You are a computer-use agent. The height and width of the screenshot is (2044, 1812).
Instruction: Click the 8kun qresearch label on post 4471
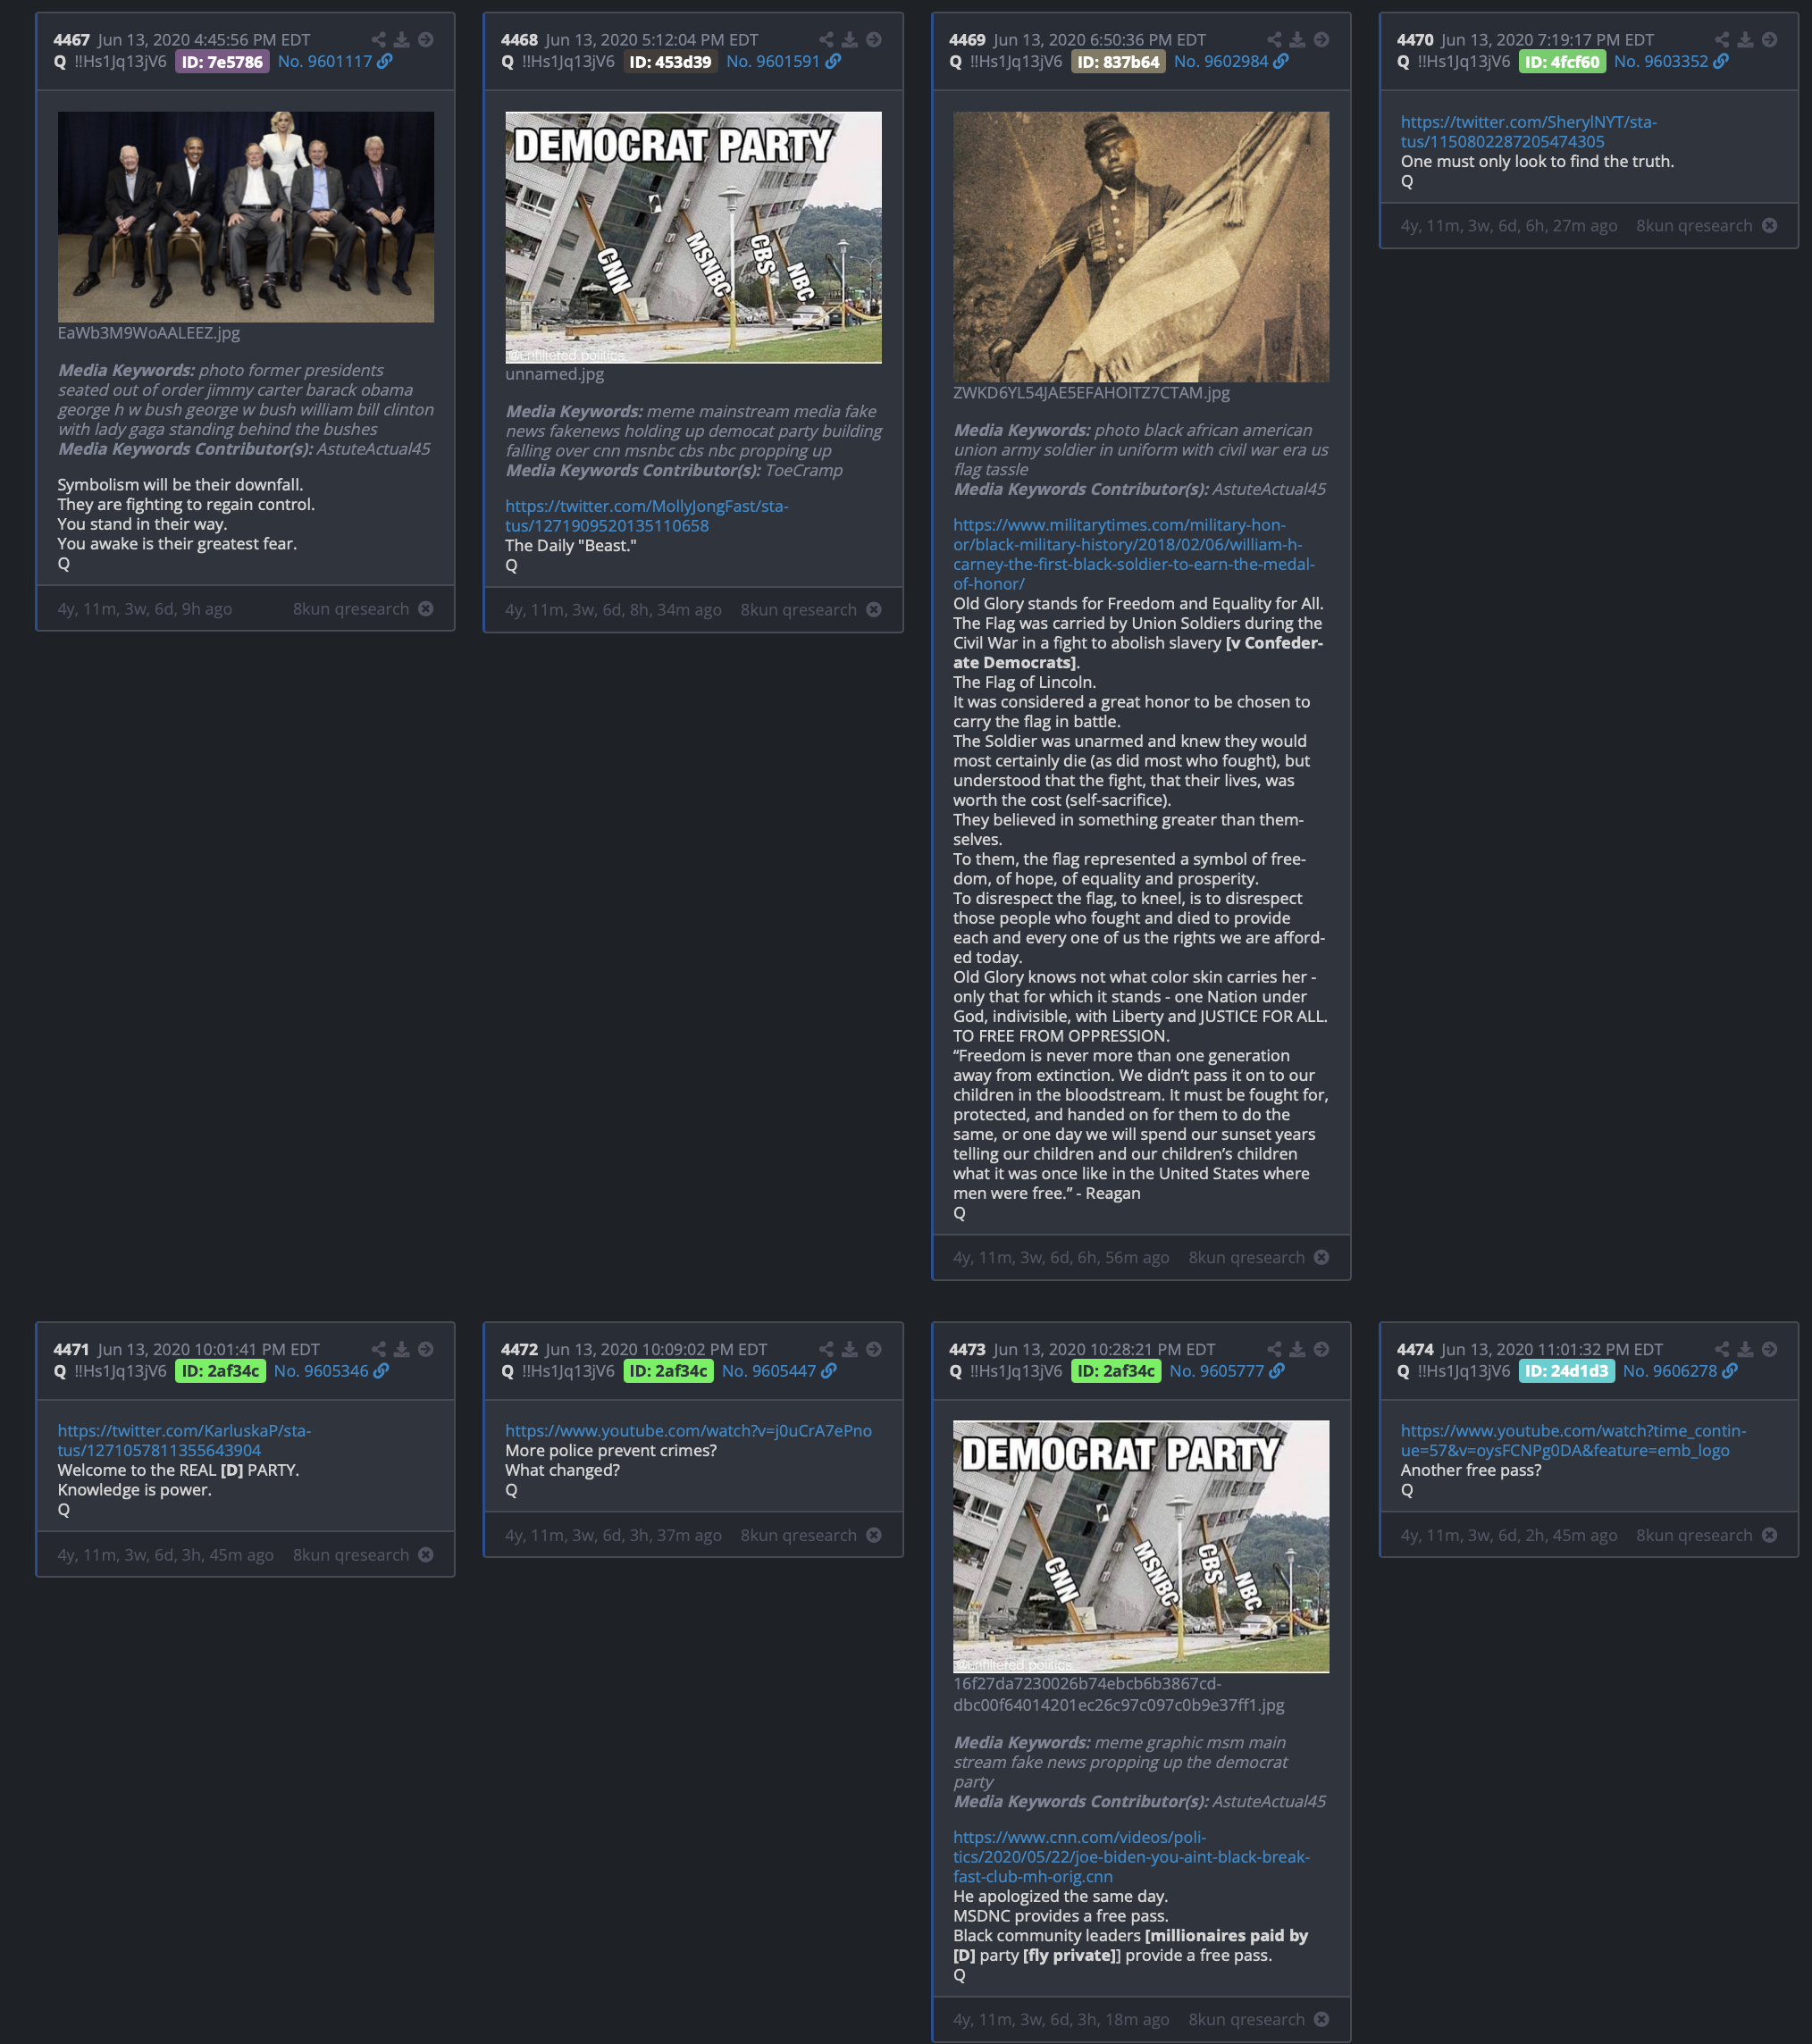pos(351,1555)
